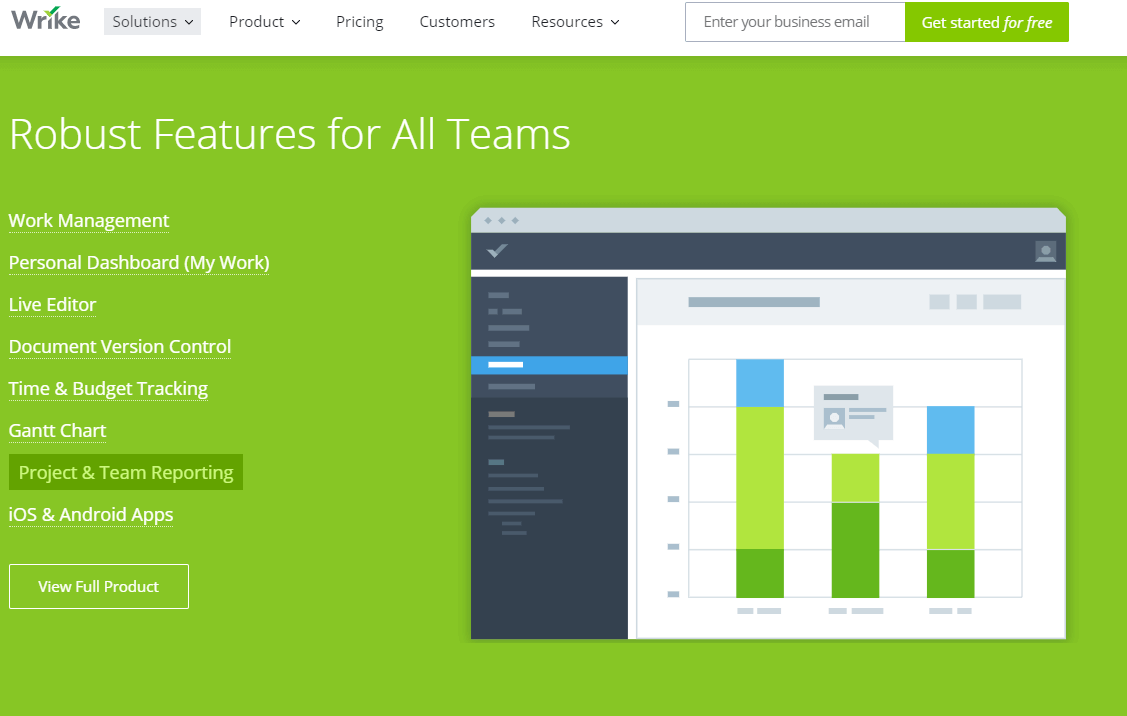The image size is (1127, 716).
Task: Open the Work Management feature link
Action: coord(88,221)
